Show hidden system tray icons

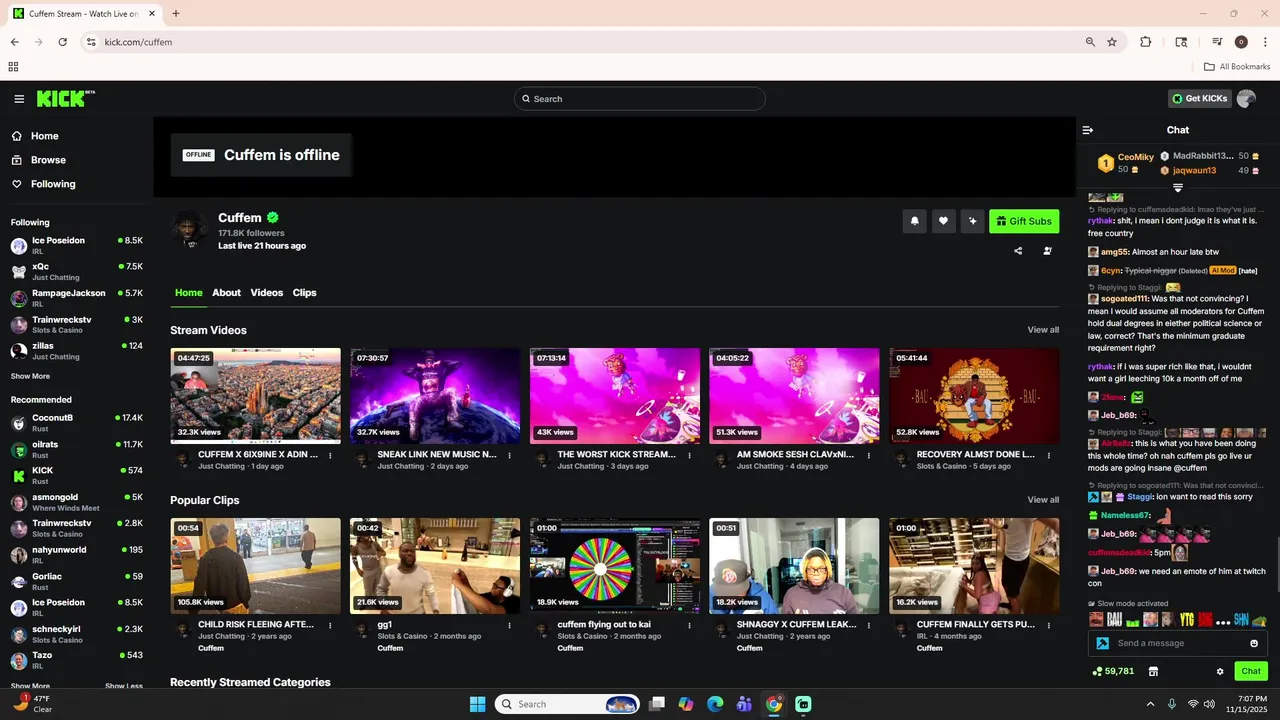point(1150,704)
